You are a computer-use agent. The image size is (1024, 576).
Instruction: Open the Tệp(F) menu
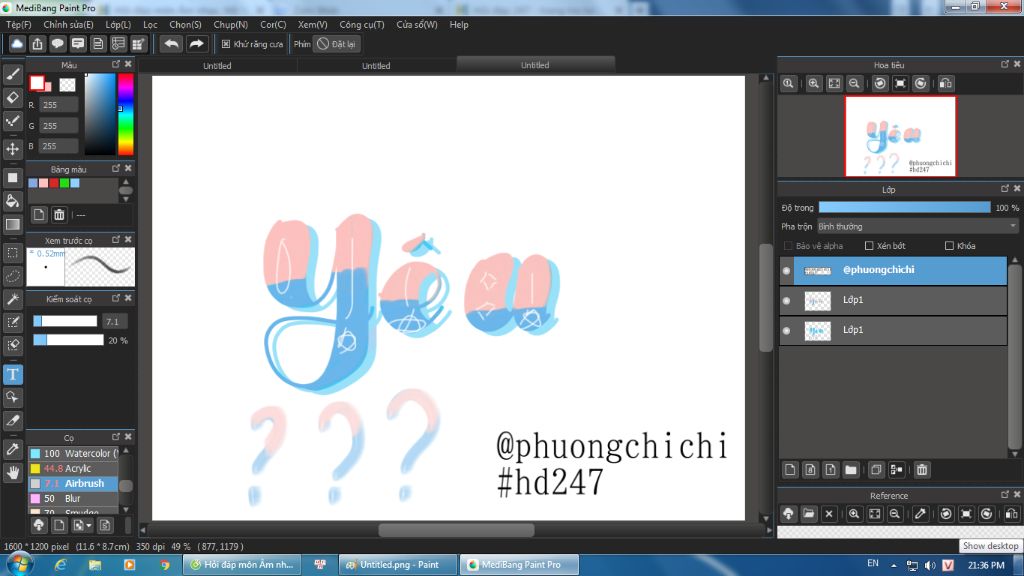point(19,25)
